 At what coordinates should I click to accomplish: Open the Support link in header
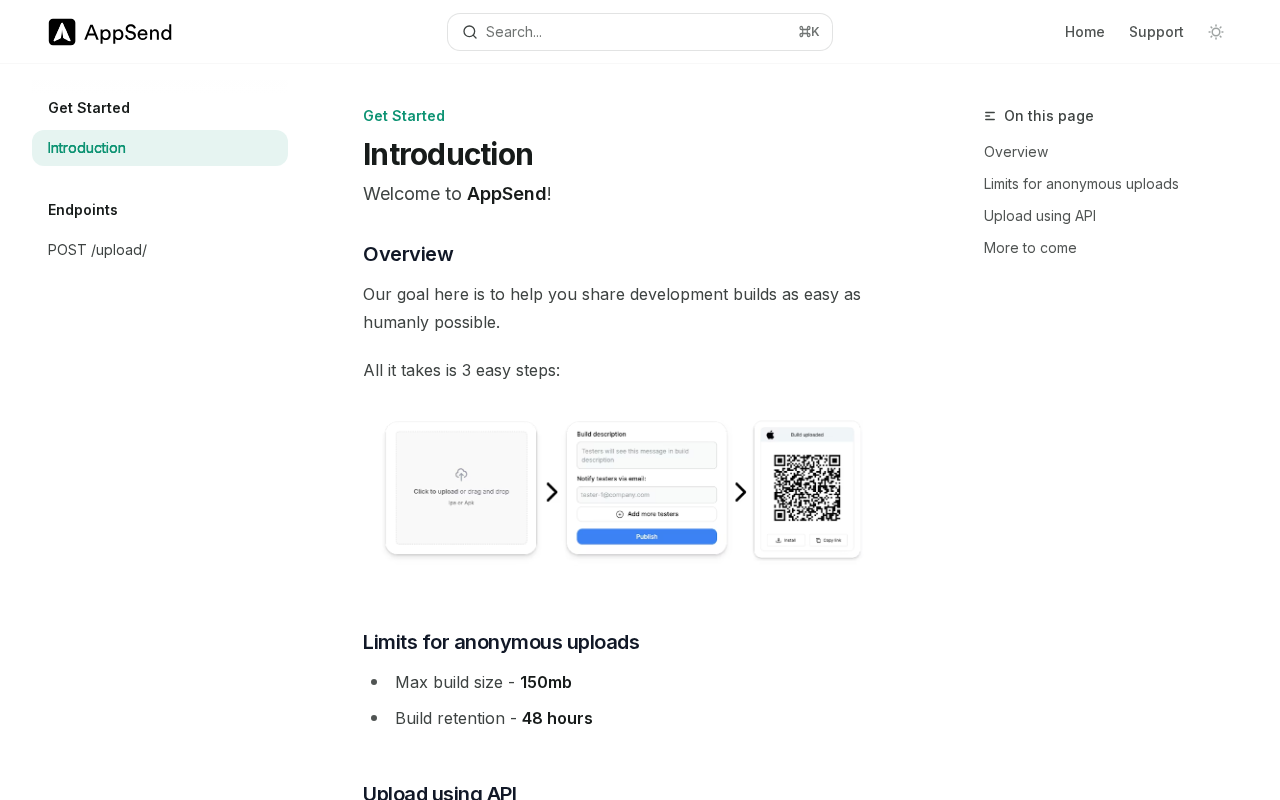point(1156,32)
